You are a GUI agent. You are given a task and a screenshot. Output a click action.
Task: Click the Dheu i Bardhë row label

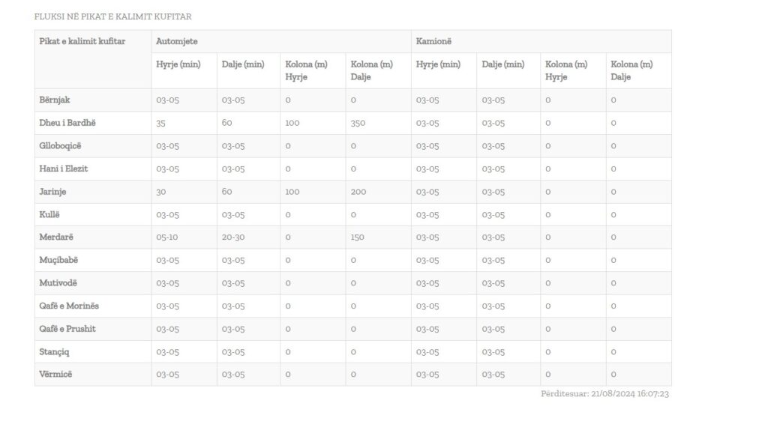coord(67,123)
